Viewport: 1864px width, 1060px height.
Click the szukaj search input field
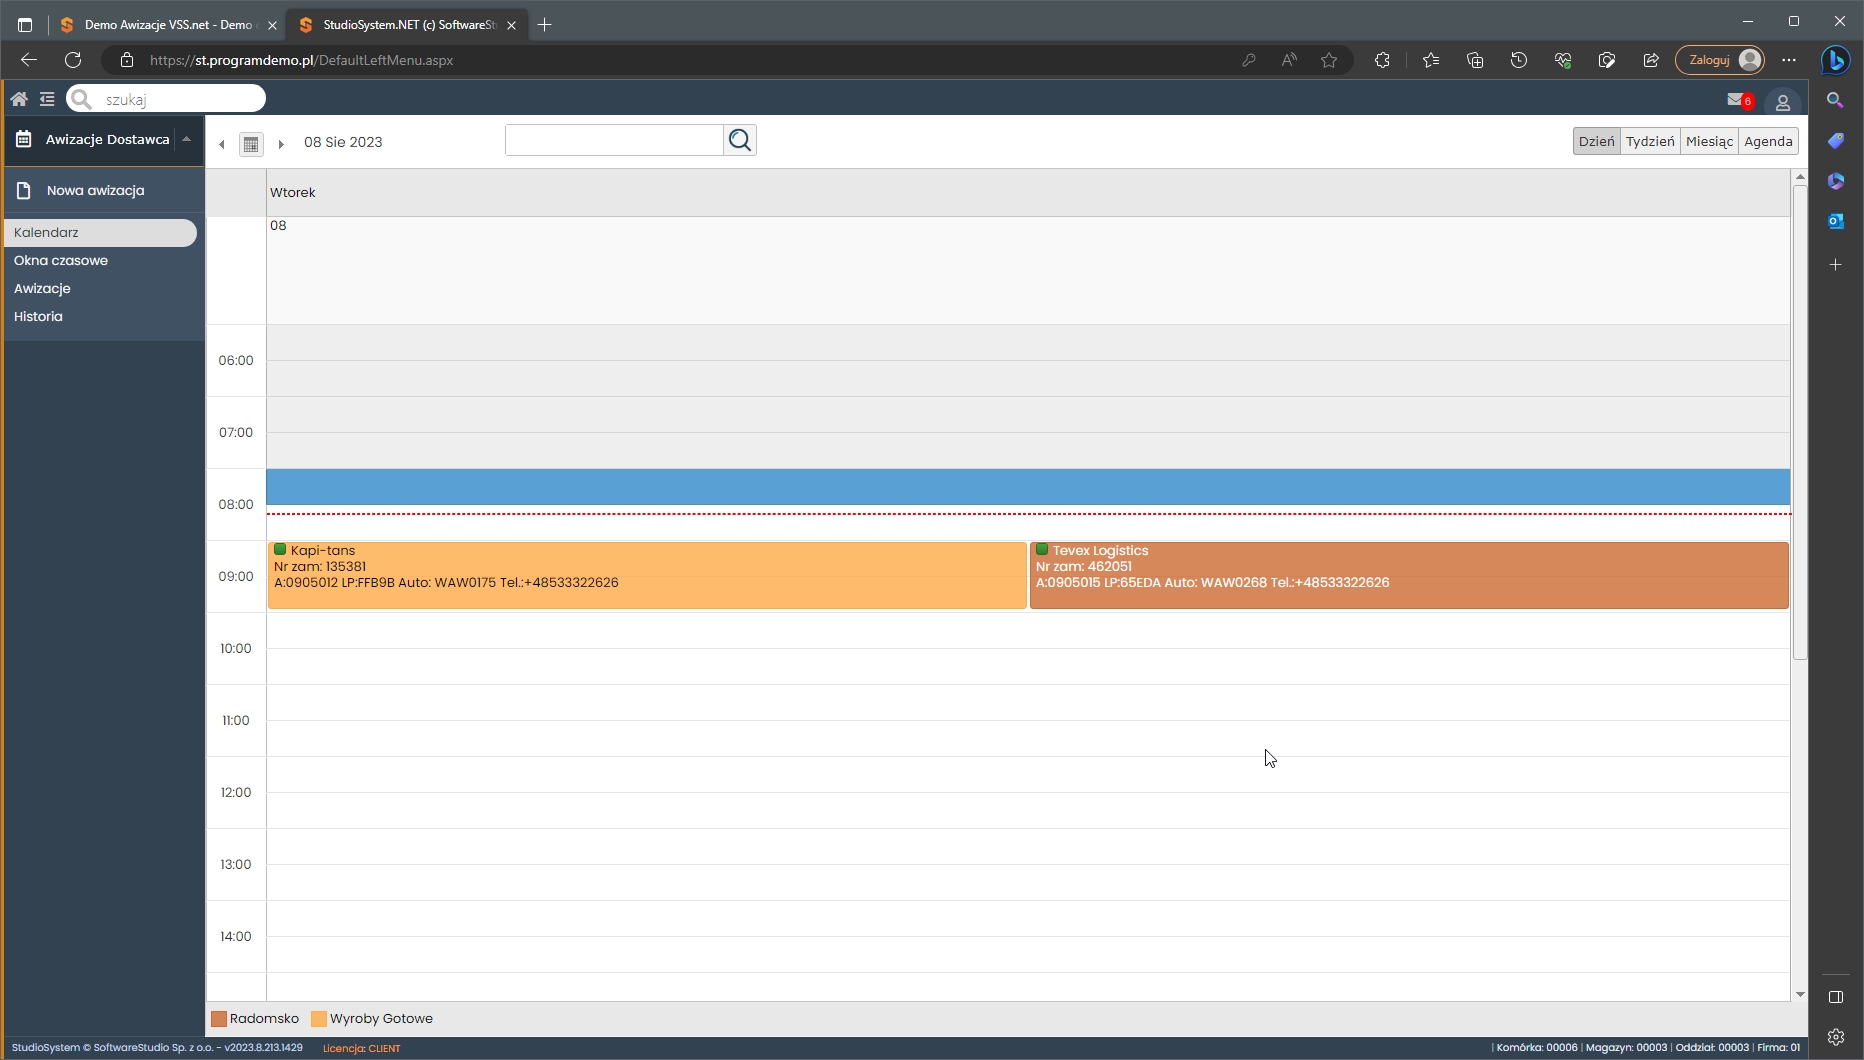point(180,99)
